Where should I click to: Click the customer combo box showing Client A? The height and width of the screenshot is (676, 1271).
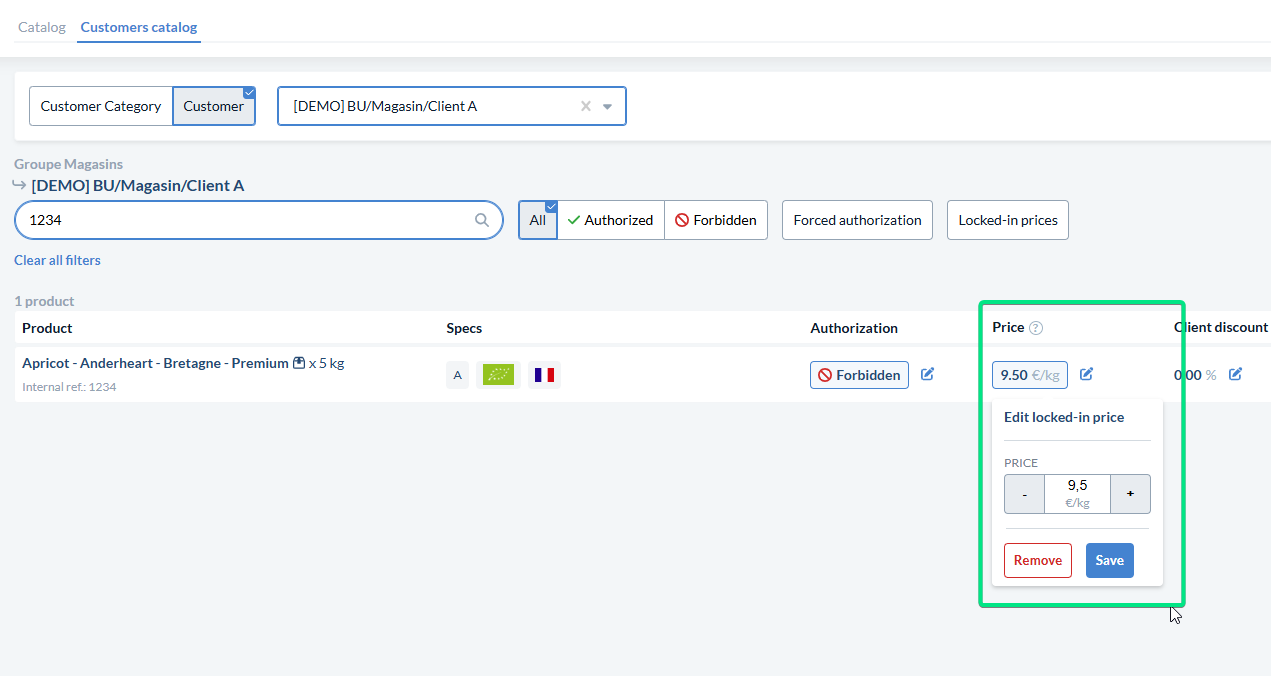coord(452,106)
